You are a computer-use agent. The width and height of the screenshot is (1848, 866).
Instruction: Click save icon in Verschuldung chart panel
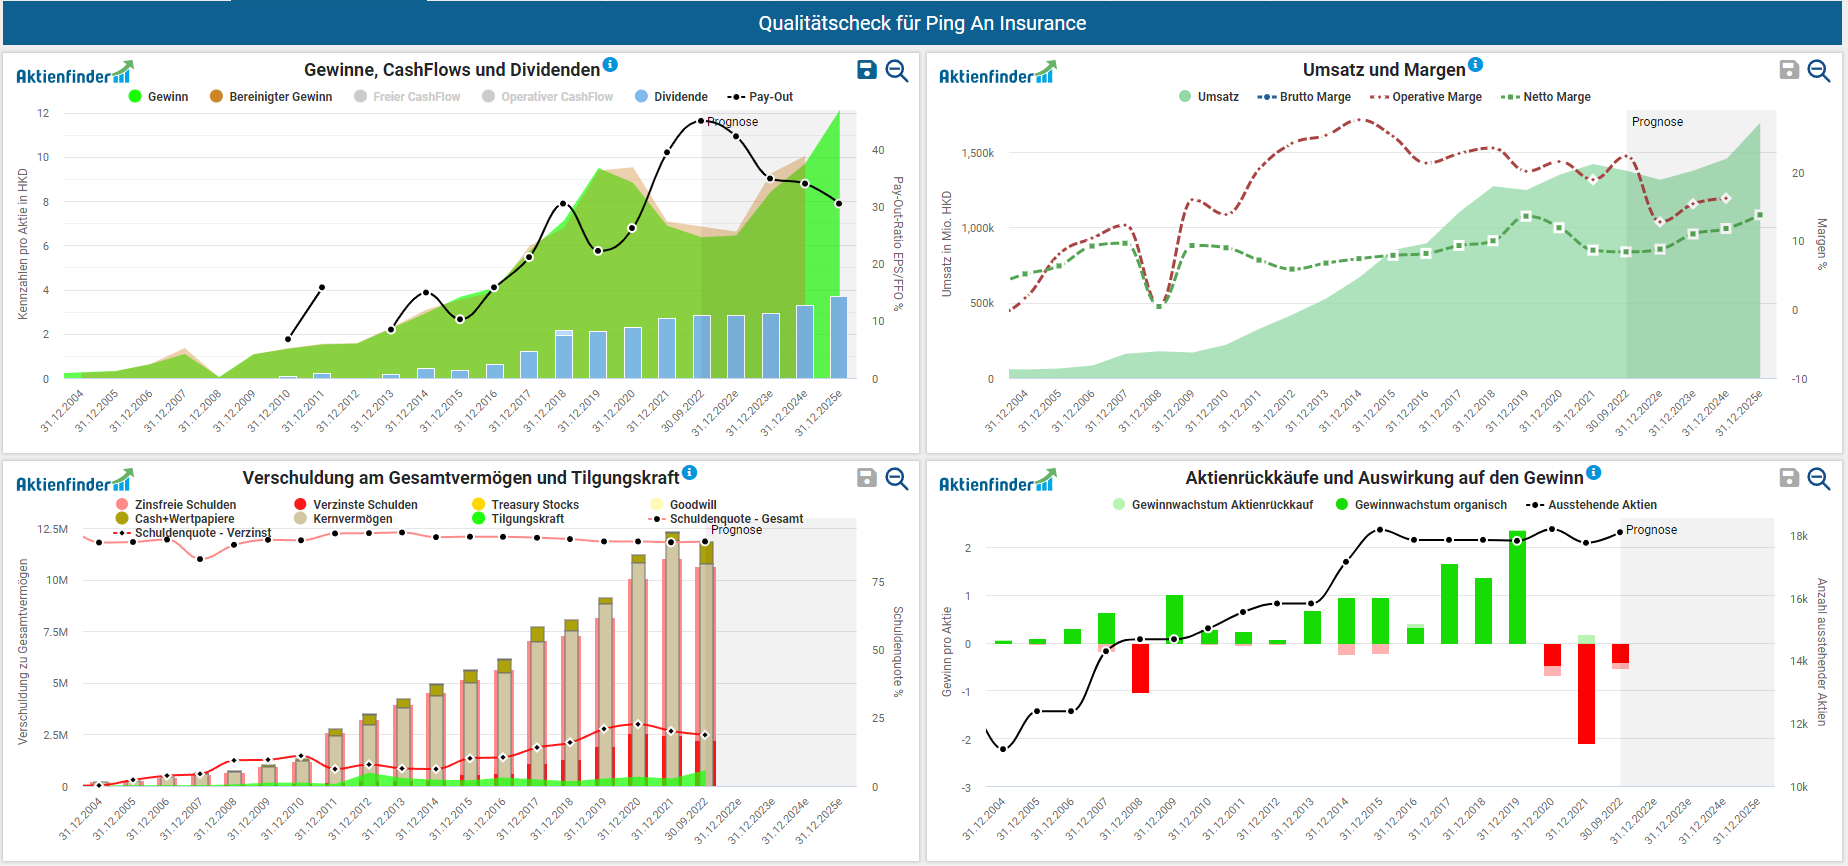pyautogui.click(x=867, y=478)
